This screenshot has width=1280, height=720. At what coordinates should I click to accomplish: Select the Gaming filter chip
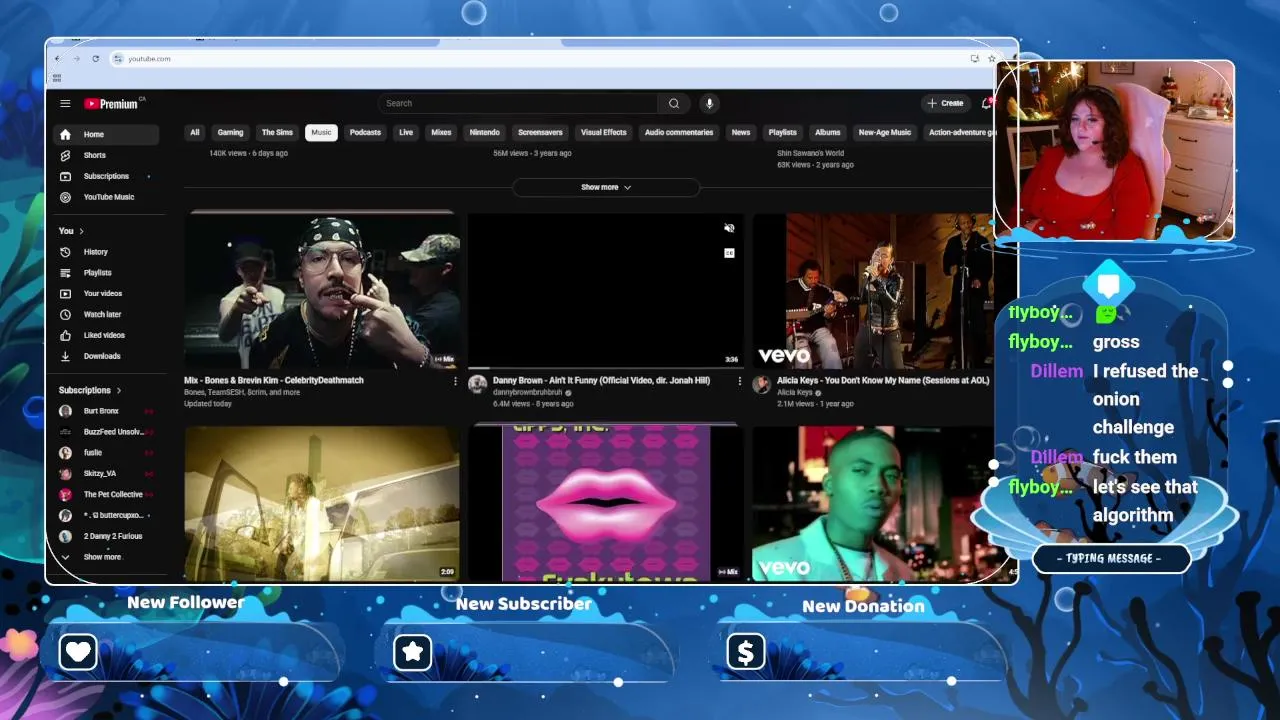231,132
